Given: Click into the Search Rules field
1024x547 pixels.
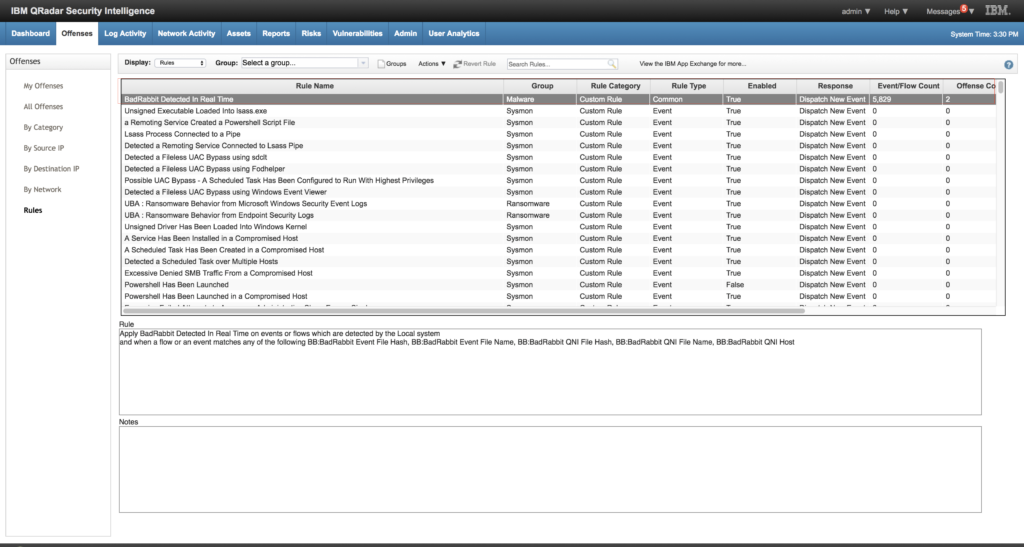Looking at the screenshot, I should pos(557,64).
